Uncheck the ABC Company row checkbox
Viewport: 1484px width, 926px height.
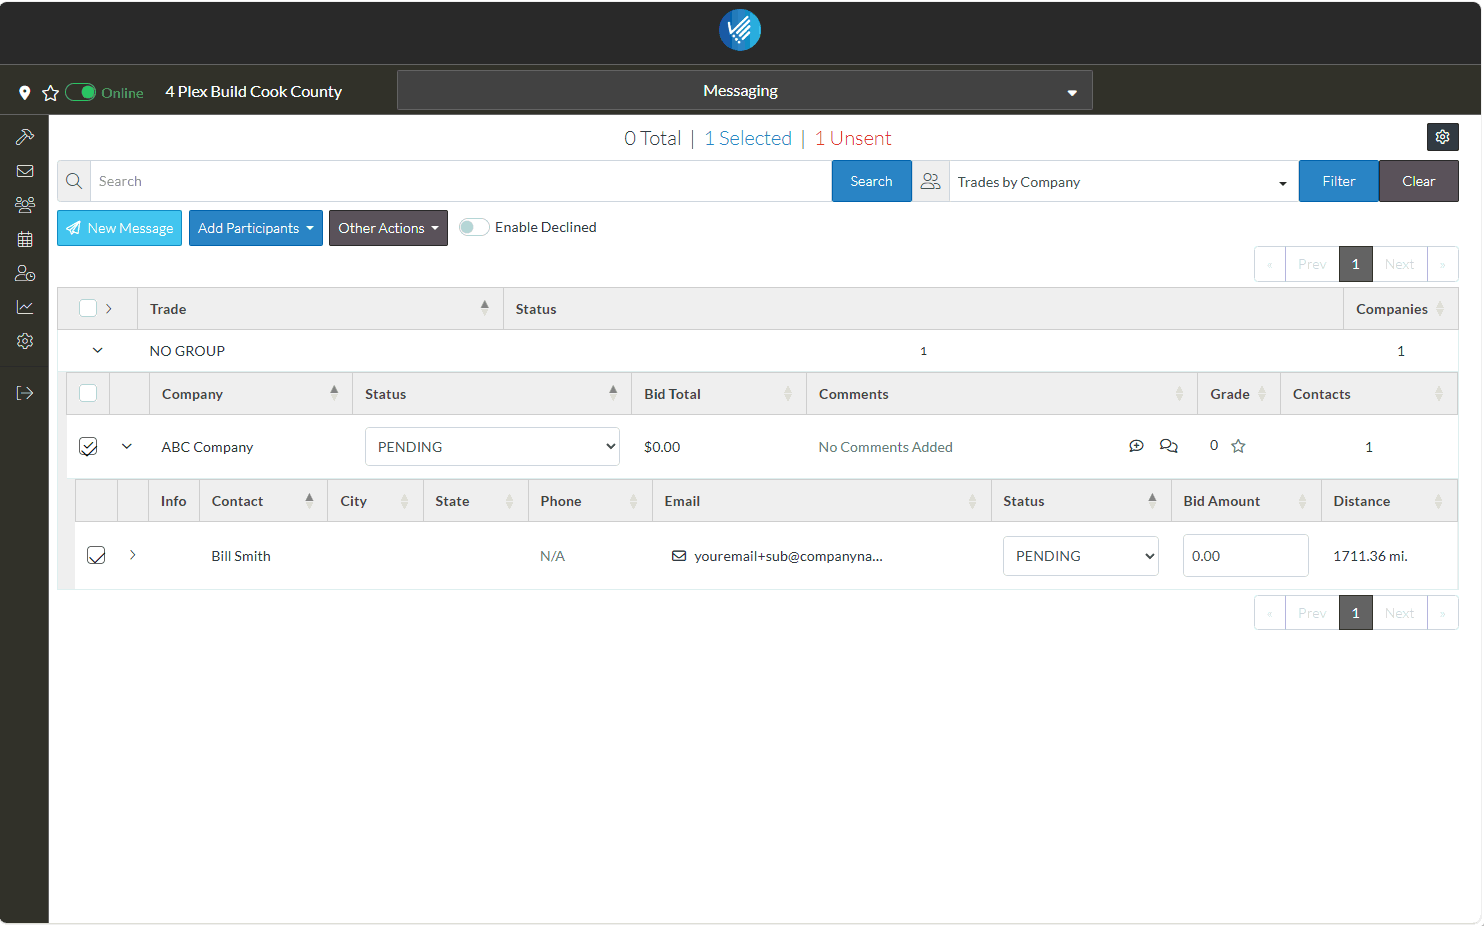coord(88,447)
